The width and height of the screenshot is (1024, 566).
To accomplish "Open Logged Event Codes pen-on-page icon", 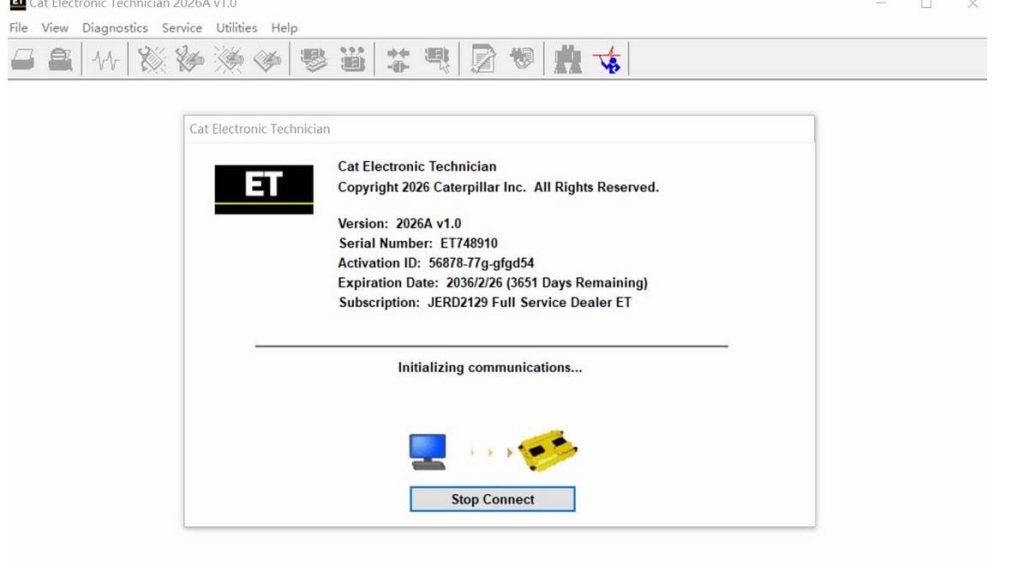I will pos(267,60).
